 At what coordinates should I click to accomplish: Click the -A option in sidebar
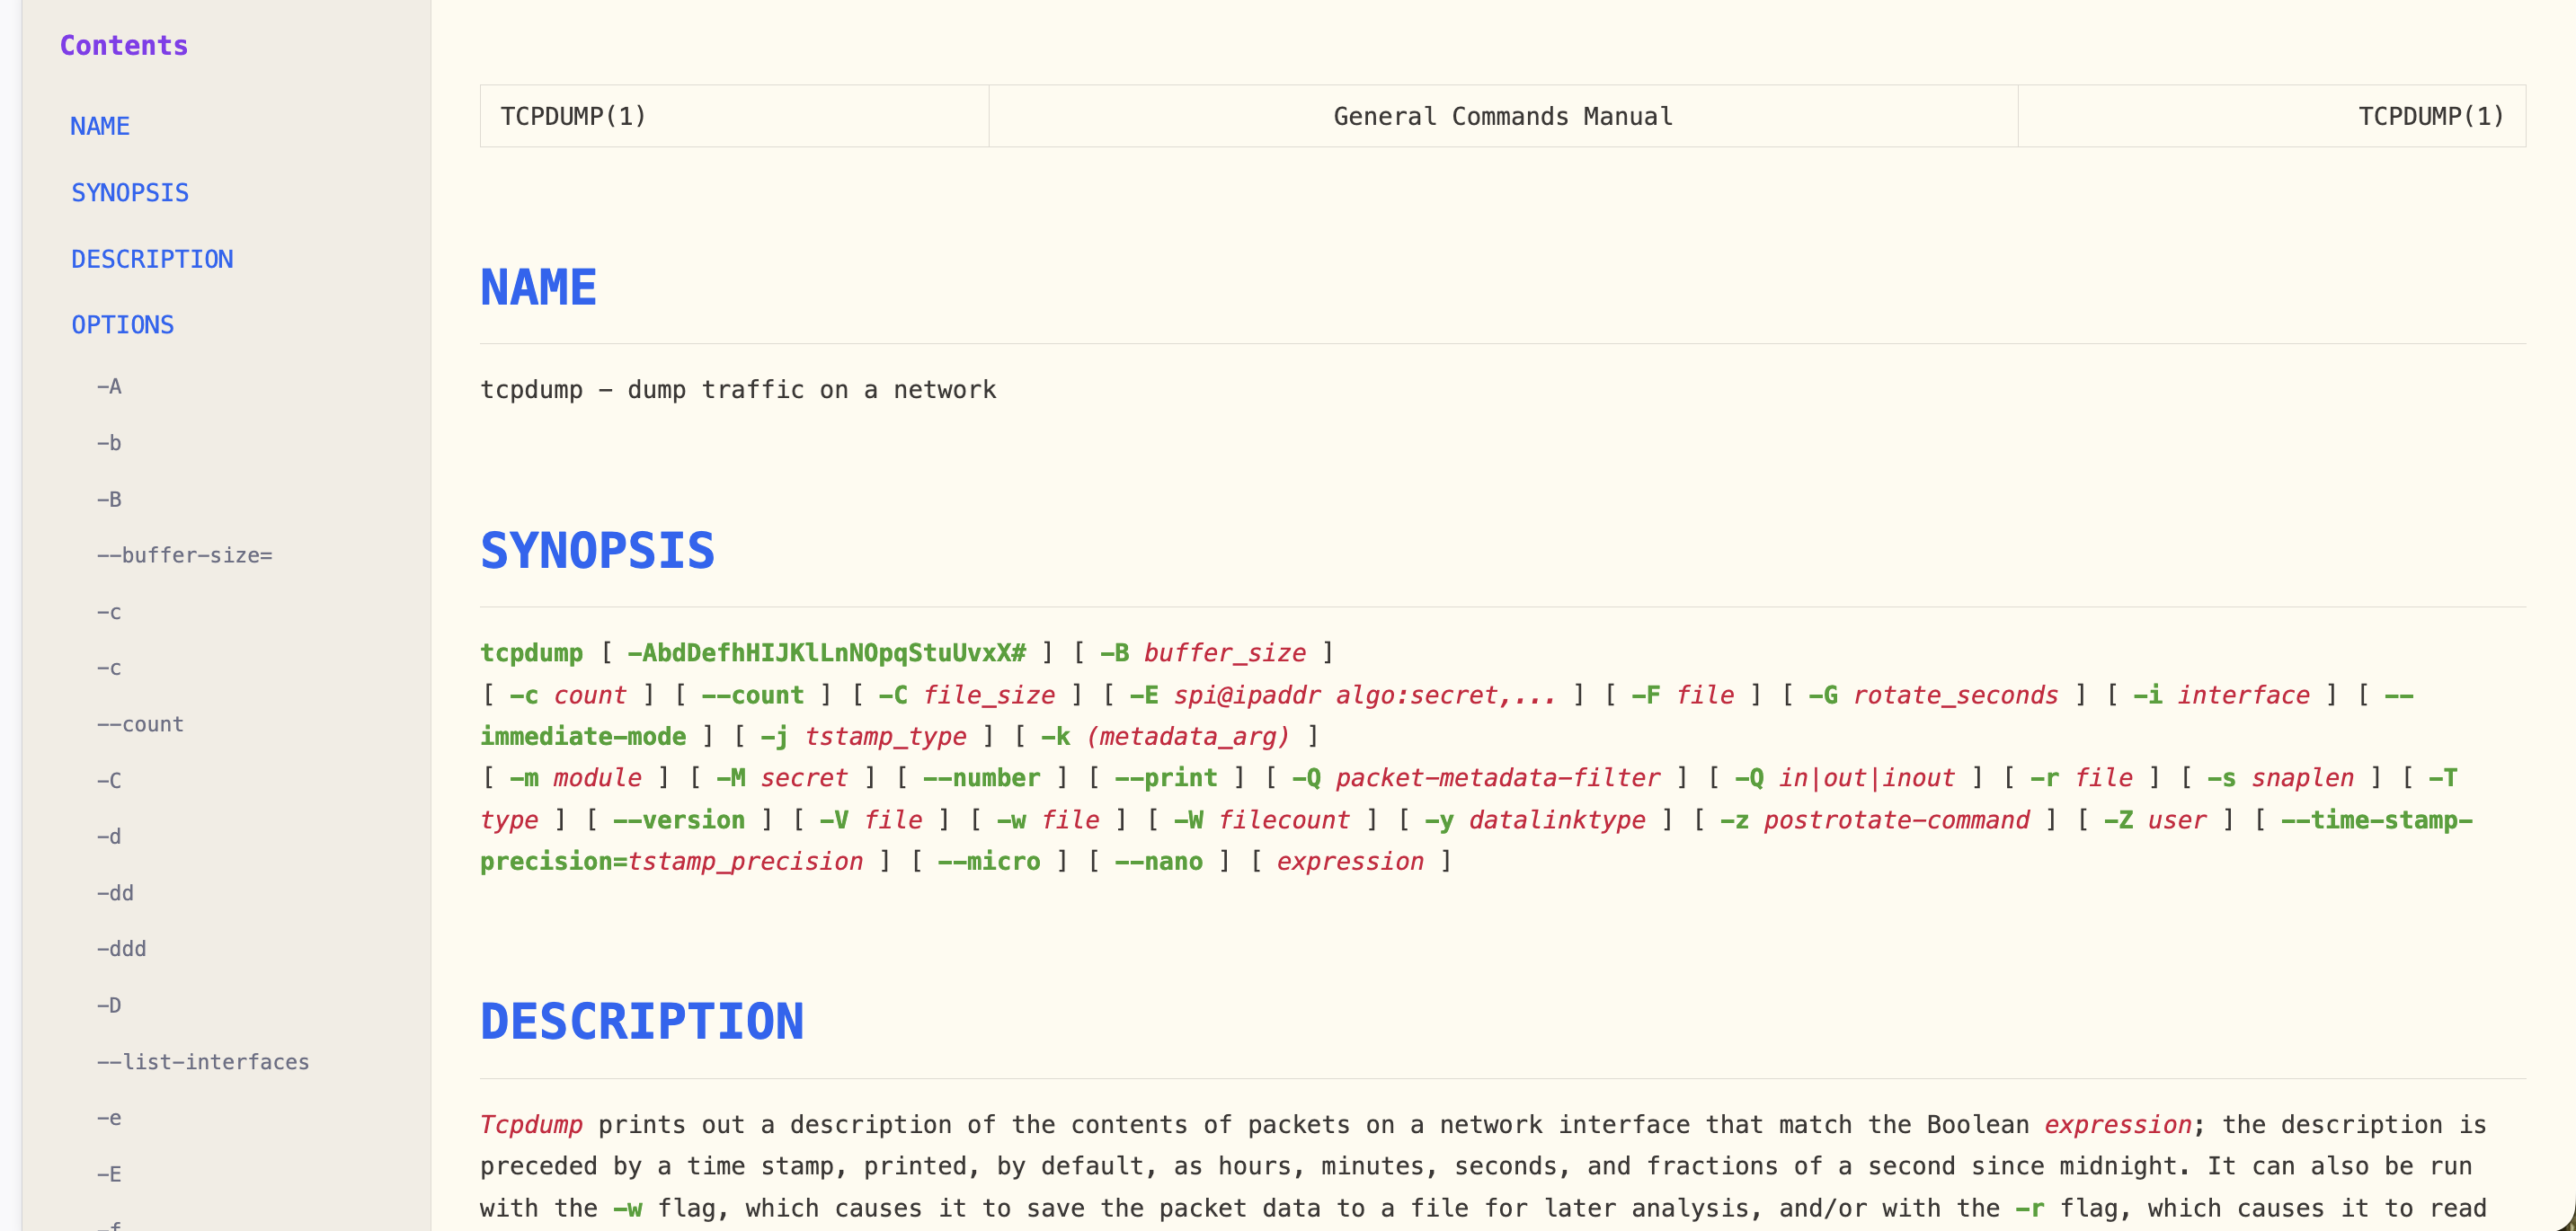[x=109, y=386]
